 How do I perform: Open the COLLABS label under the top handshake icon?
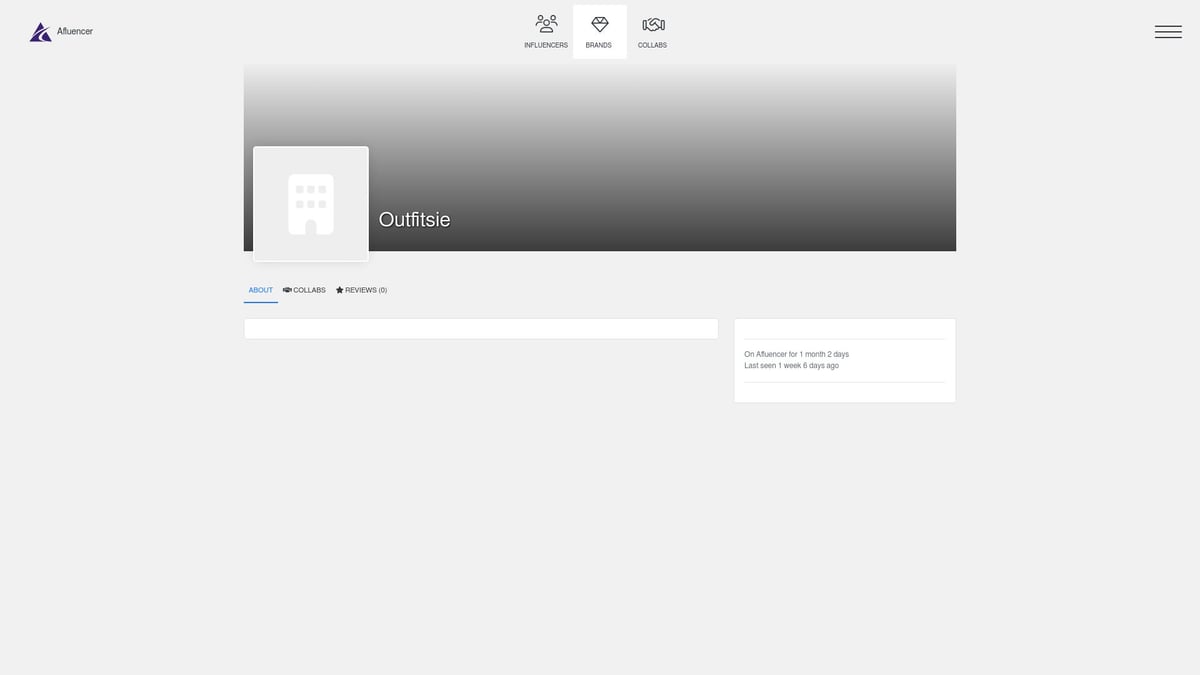(652, 45)
